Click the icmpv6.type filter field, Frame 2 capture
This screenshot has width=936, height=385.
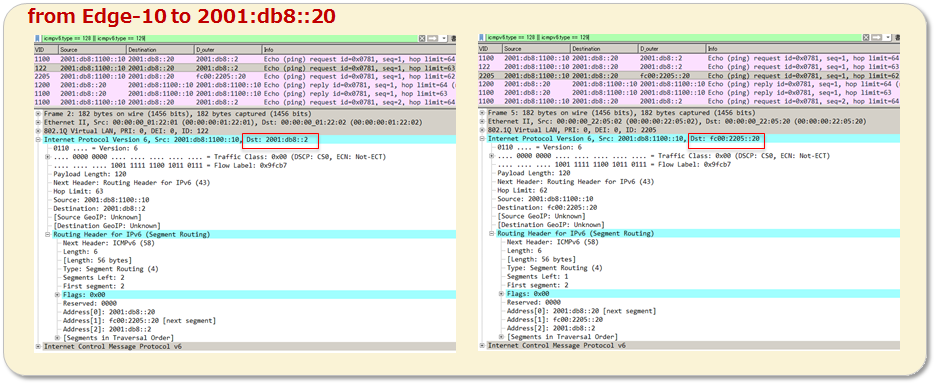[229, 38]
